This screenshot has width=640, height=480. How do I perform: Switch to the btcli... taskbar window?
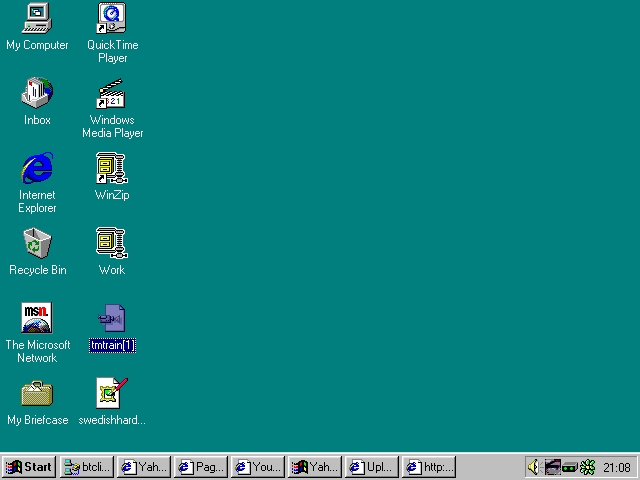pos(86,467)
